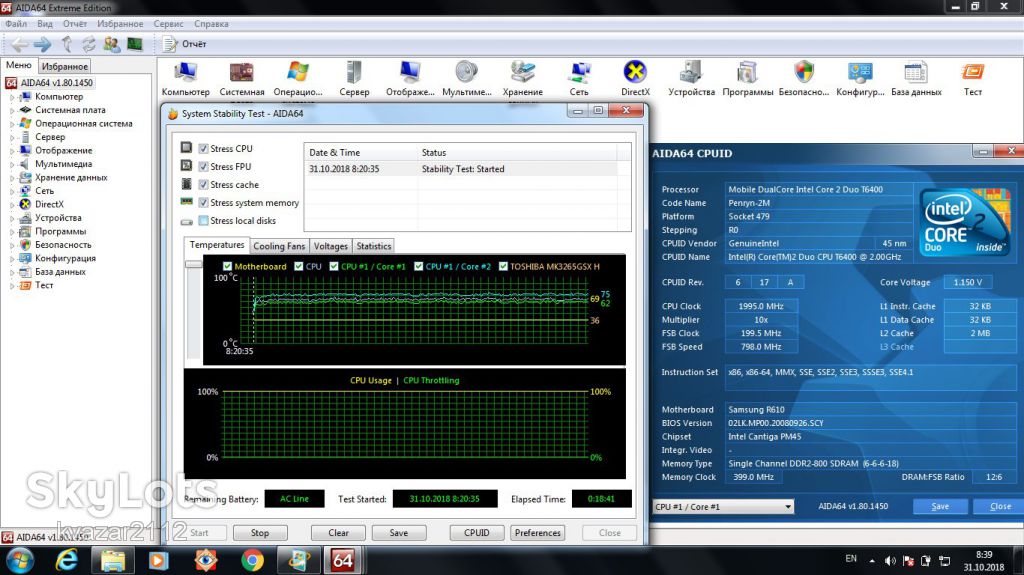Image resolution: width=1024 pixels, height=575 pixels.
Task: Open the Конфигурация category icon
Action: click(860, 78)
